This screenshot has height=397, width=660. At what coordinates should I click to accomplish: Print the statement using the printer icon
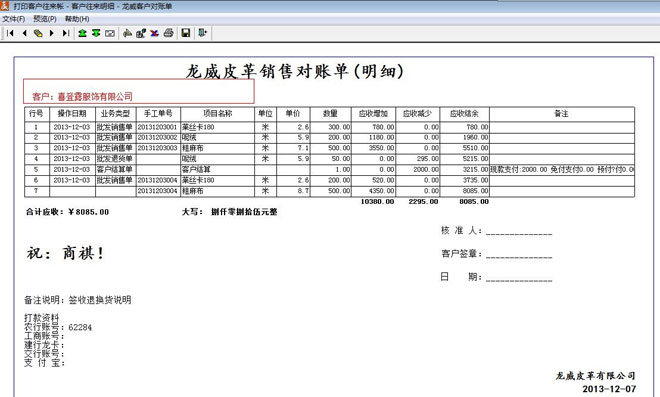[x=168, y=33]
